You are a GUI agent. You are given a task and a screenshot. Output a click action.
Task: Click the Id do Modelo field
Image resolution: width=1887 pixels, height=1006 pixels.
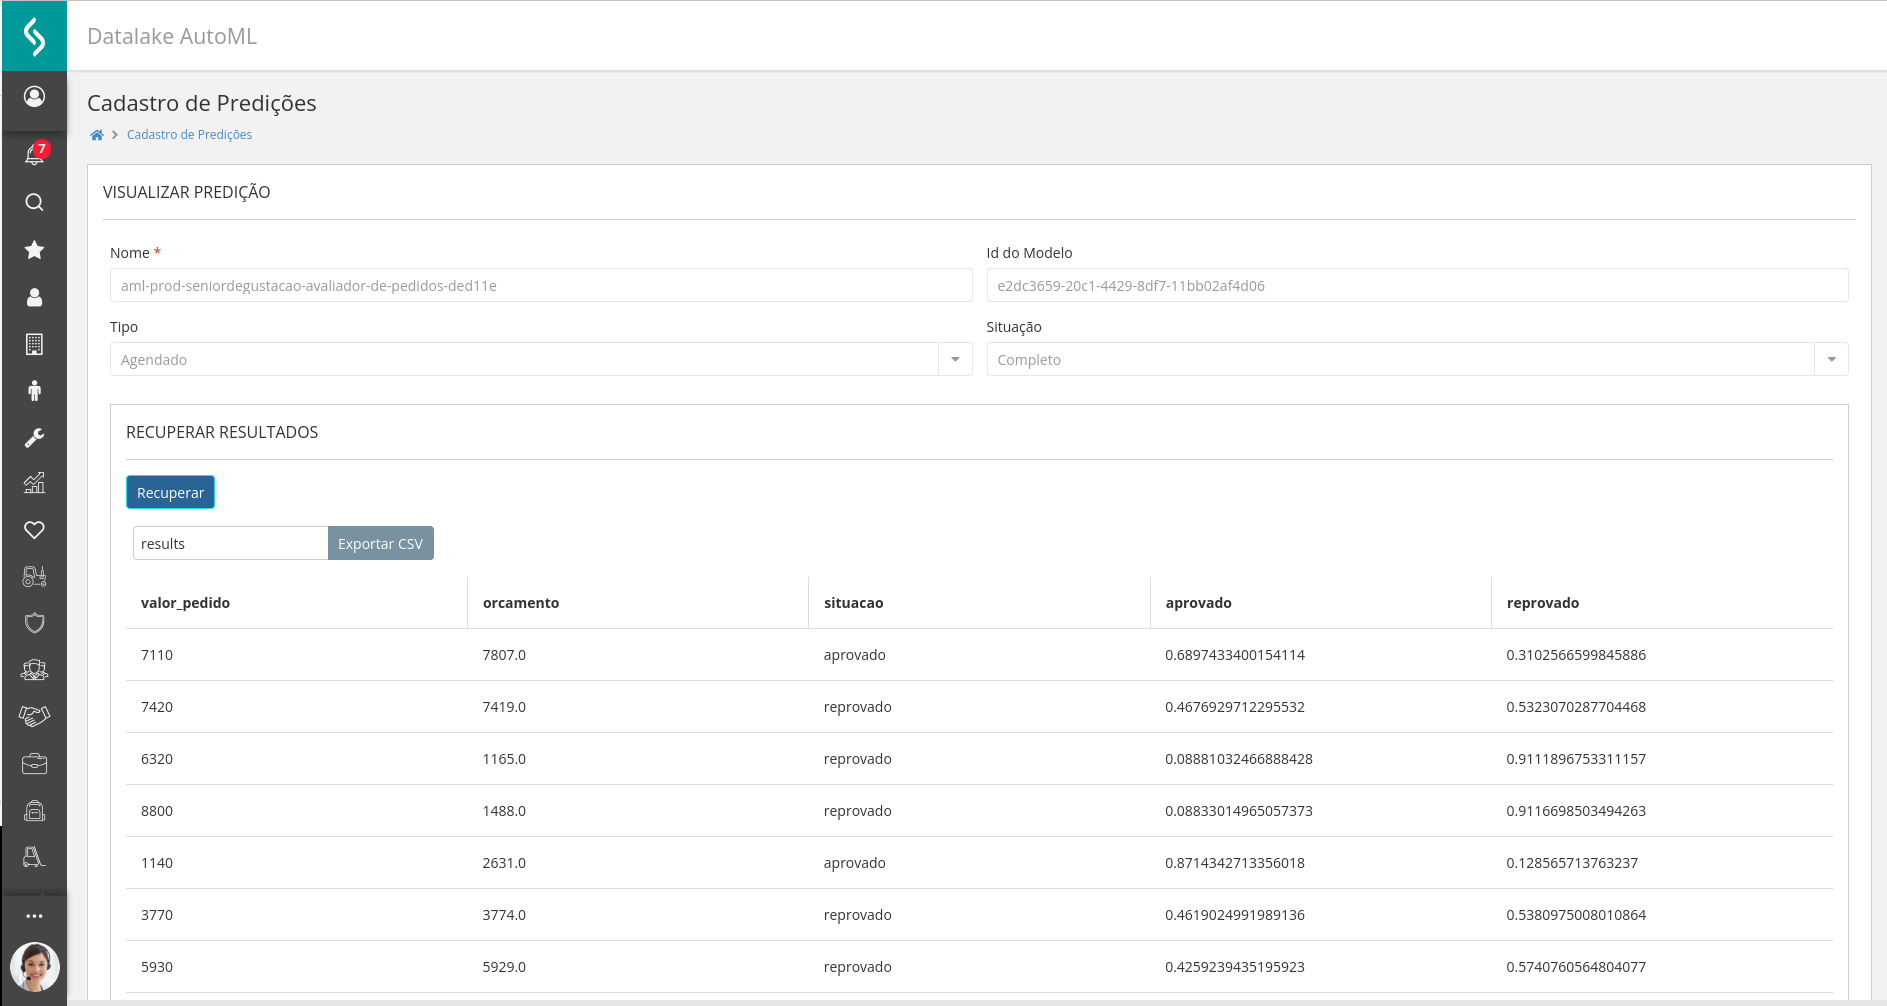pos(1417,285)
